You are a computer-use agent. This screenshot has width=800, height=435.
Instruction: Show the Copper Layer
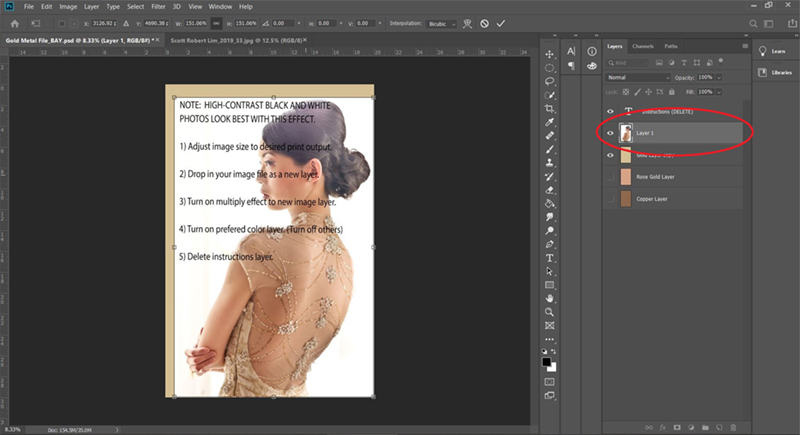coord(610,199)
